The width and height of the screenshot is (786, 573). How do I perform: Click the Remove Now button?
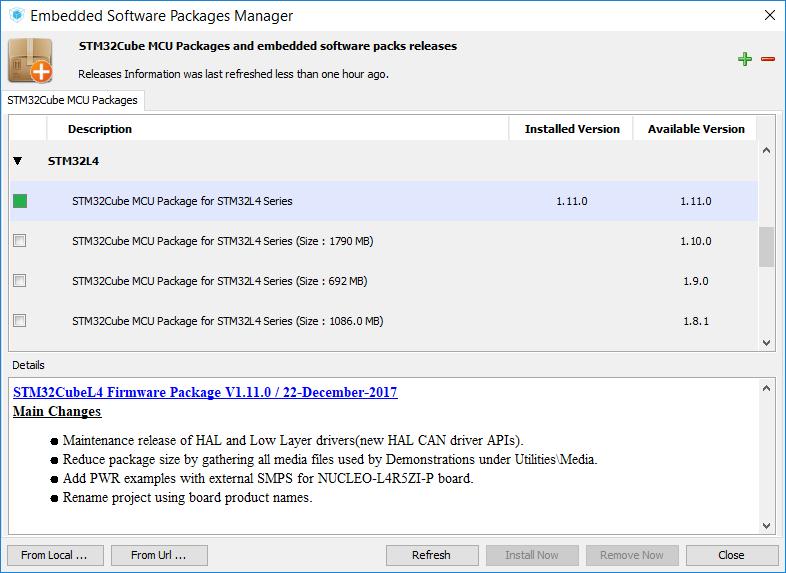click(x=632, y=555)
